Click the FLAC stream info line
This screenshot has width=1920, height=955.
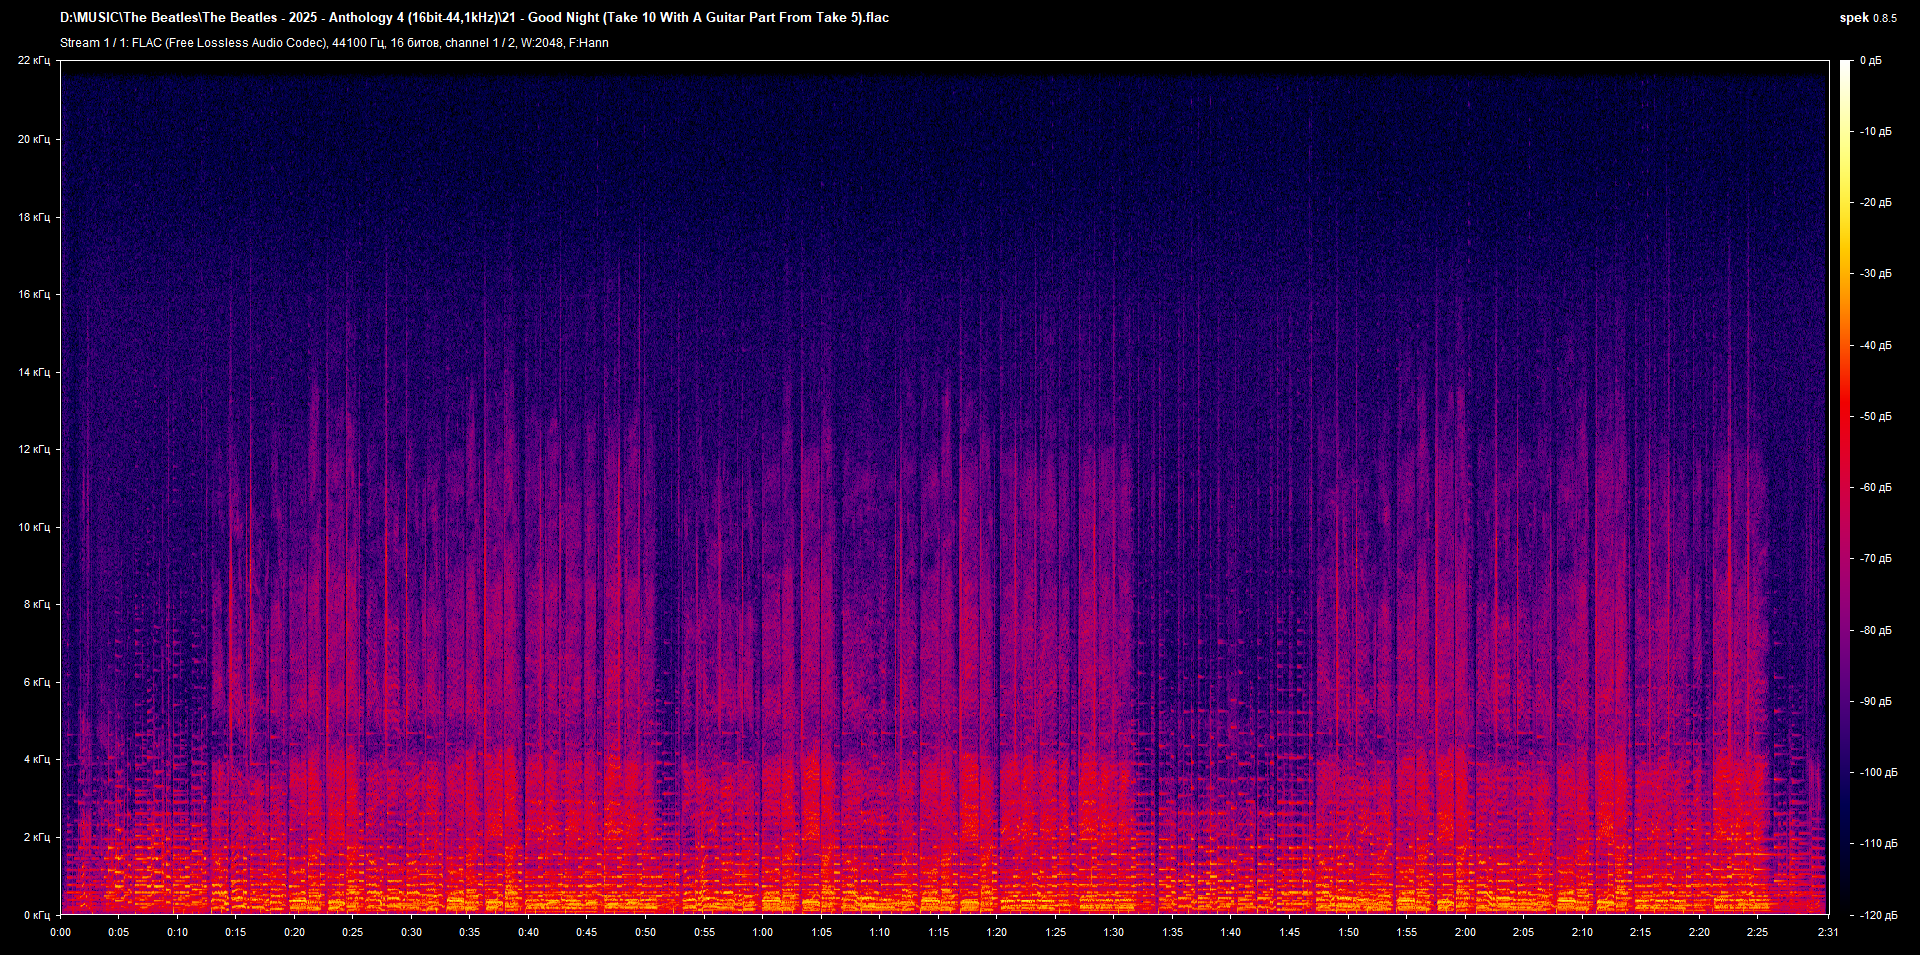tap(334, 43)
